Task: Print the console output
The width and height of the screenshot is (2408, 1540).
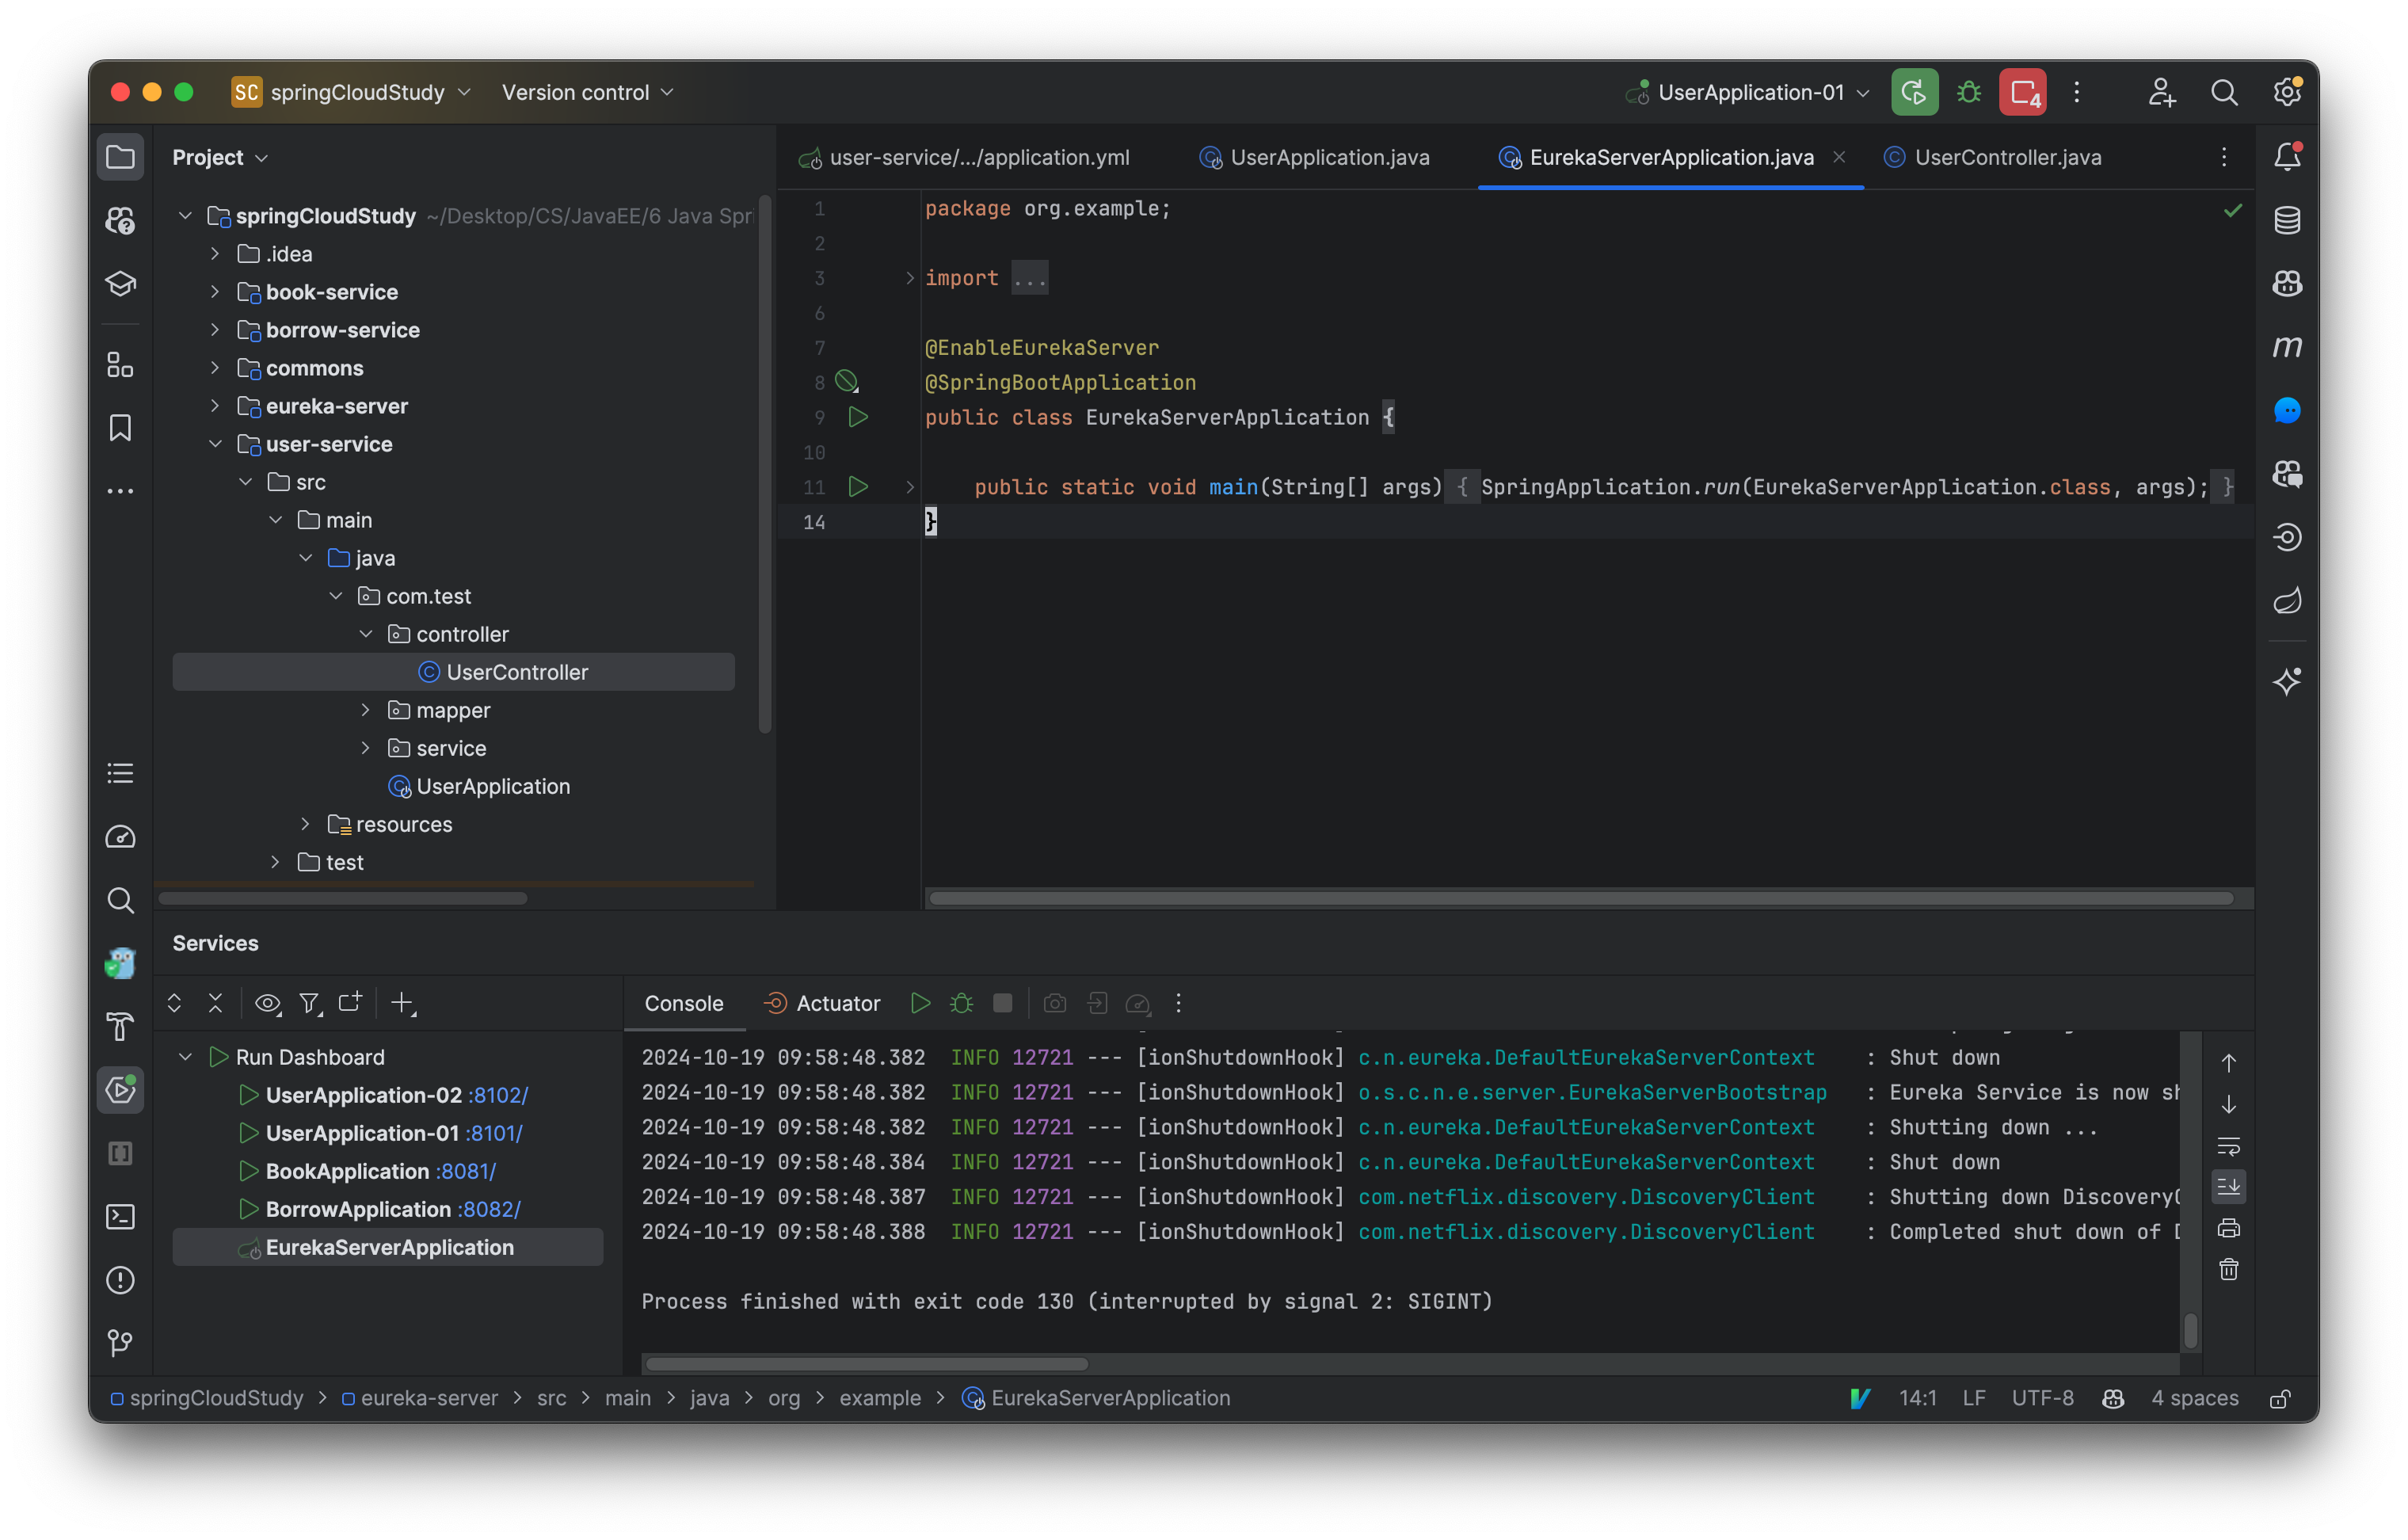Action: pyautogui.click(x=2229, y=1228)
